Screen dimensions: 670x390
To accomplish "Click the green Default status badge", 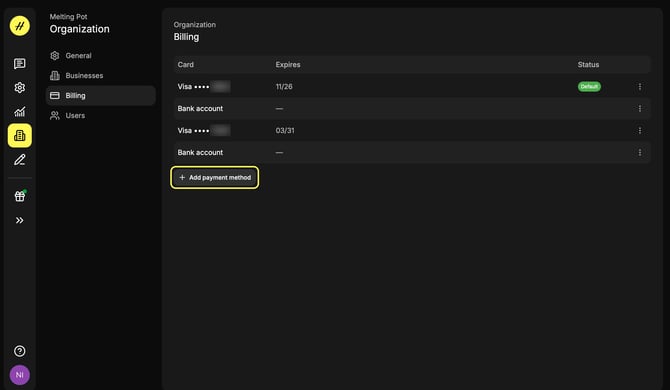I will [x=589, y=87].
